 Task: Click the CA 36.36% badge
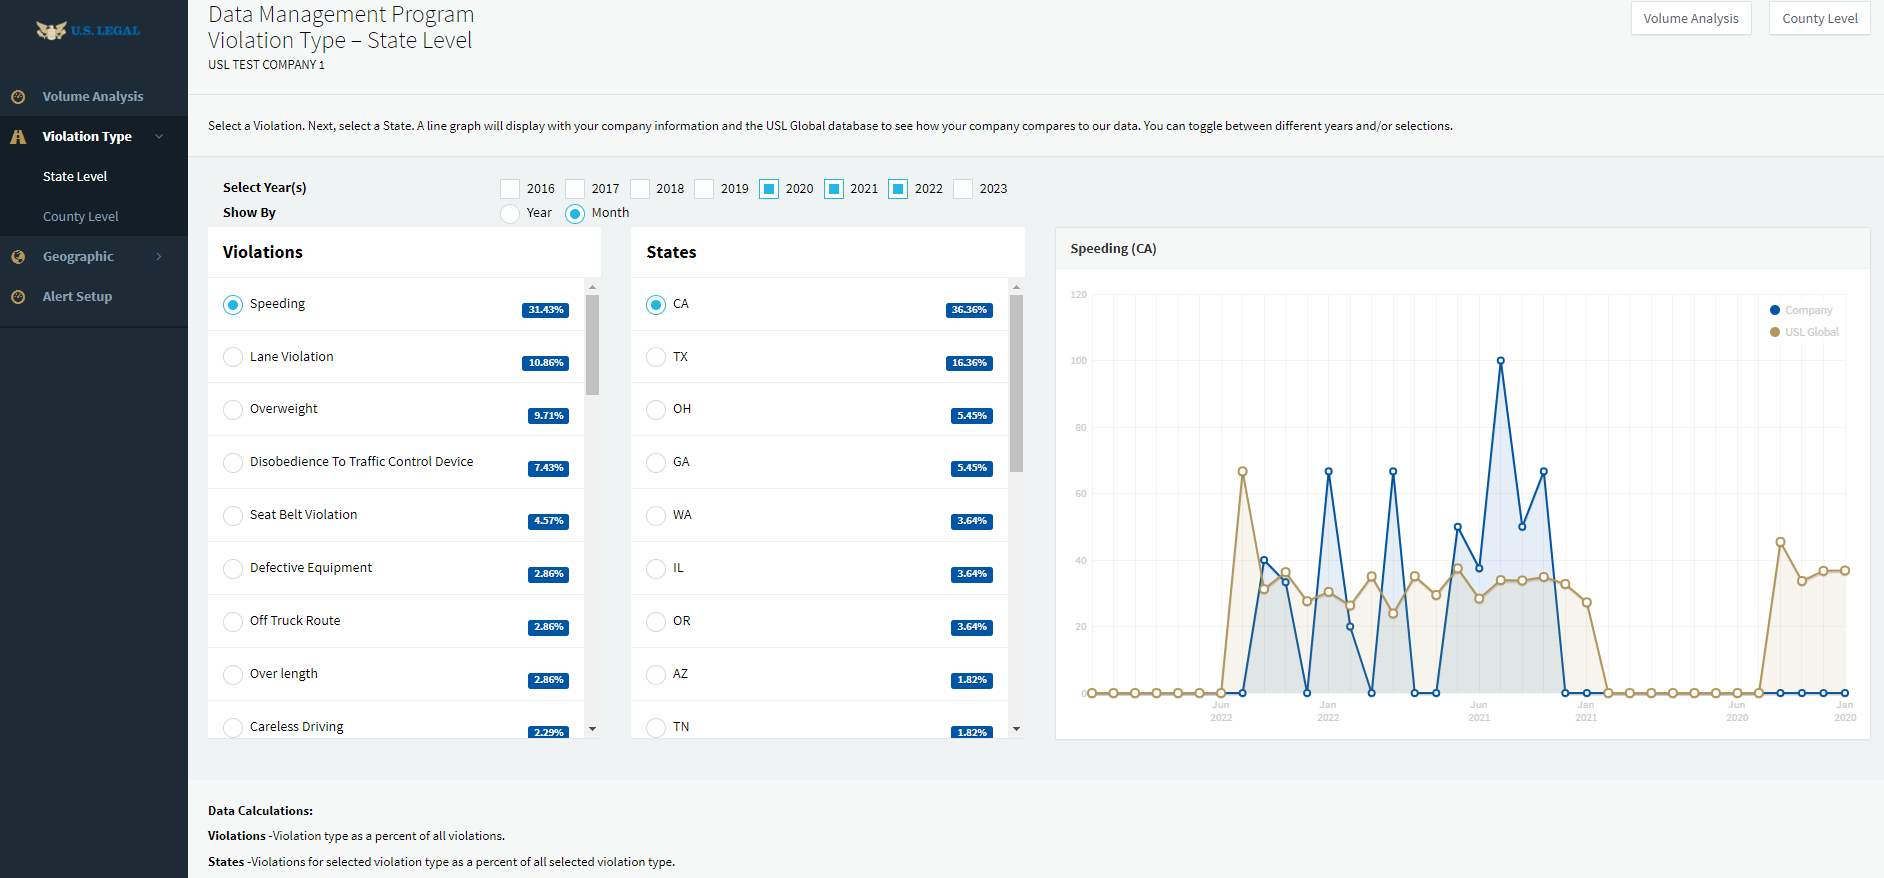click(x=969, y=310)
